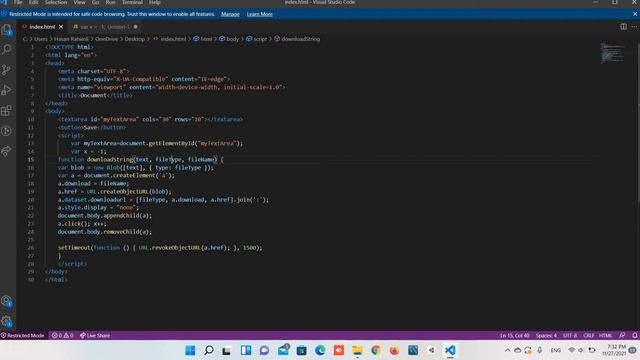Open Task View on taskbar

click(227, 350)
